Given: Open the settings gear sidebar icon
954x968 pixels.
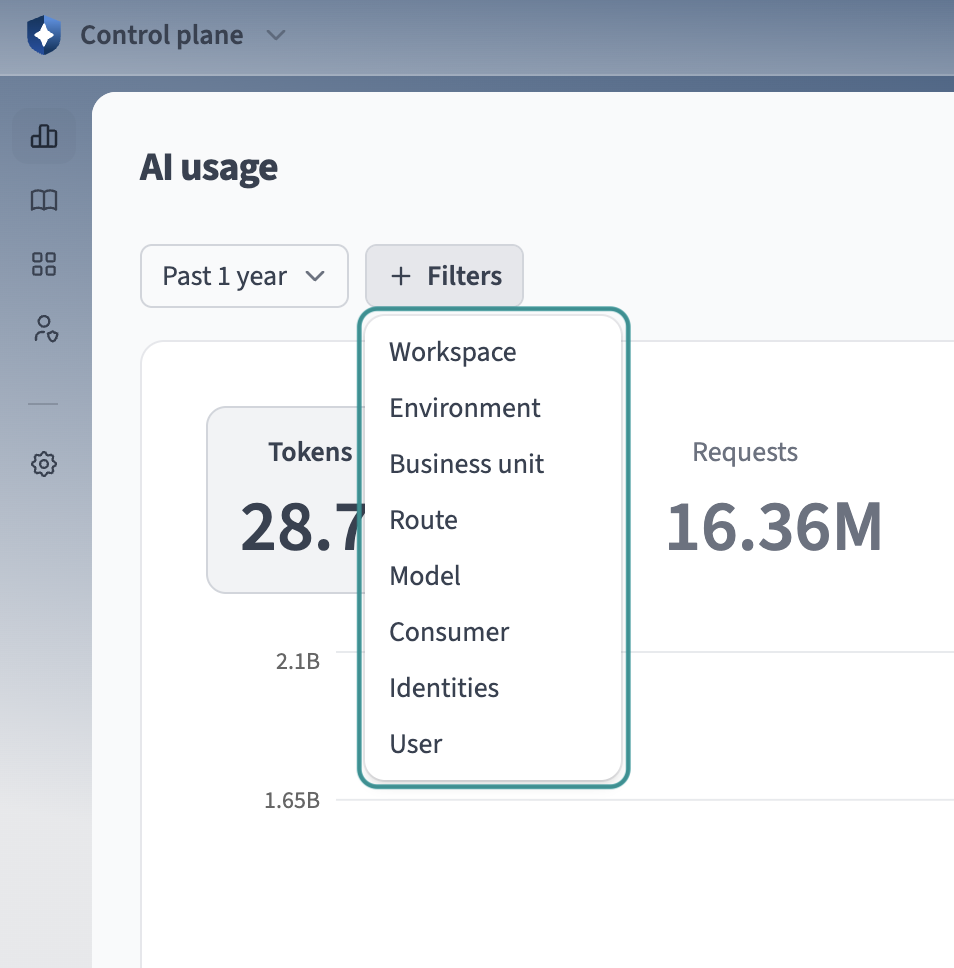Looking at the screenshot, I should pos(44,464).
